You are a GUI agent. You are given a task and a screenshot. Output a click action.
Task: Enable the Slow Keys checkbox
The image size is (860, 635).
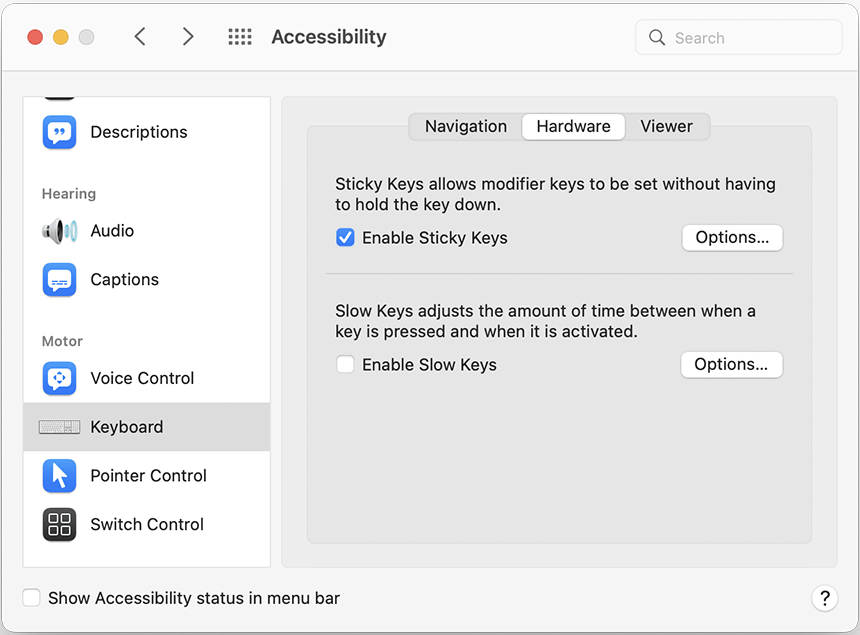345,365
